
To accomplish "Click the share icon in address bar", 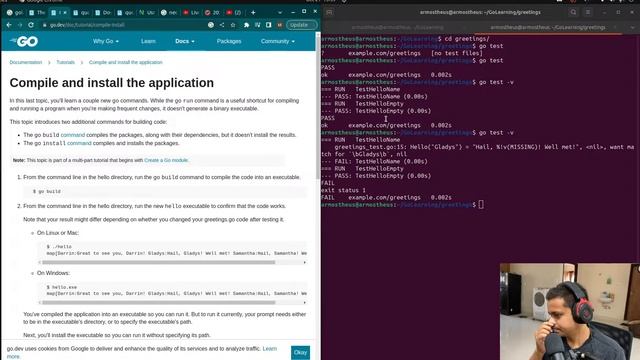I will 222,25.
